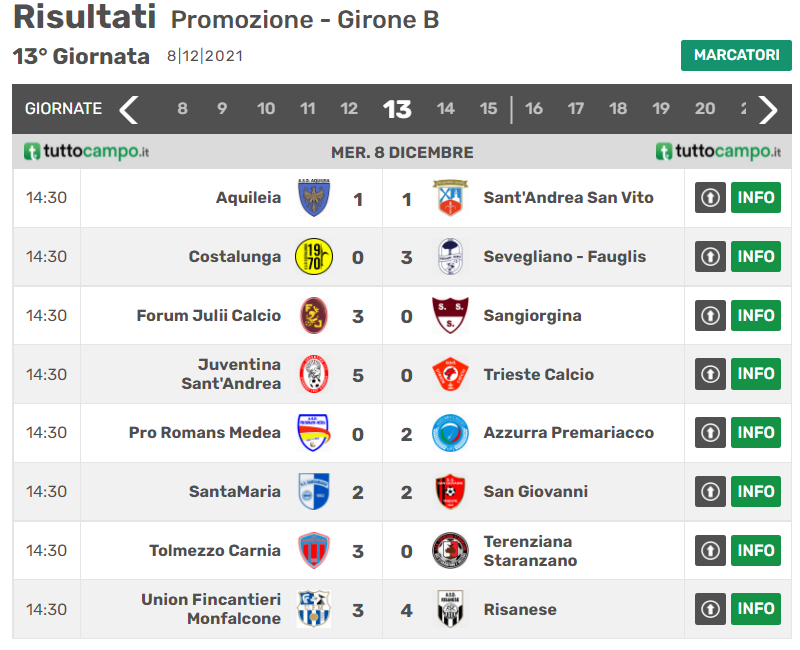Open the Terenziana Staranzano team link

coord(528,551)
